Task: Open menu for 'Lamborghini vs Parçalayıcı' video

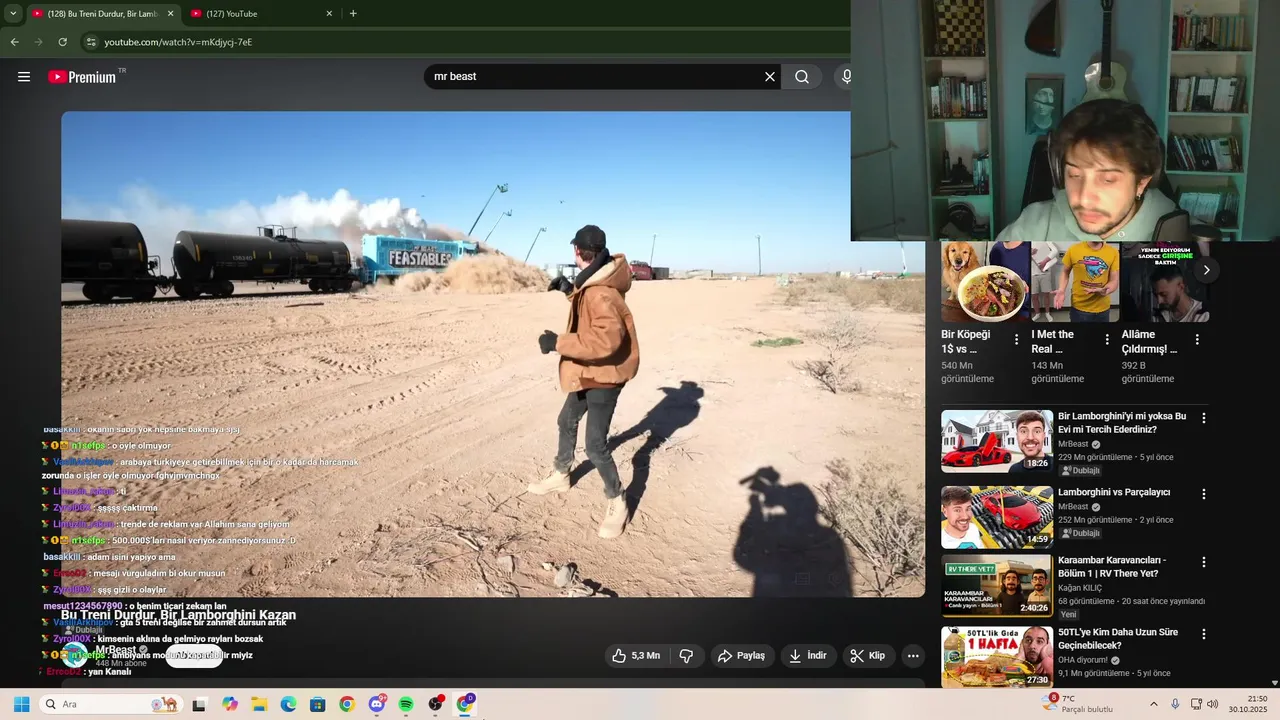Action: click(x=1203, y=494)
